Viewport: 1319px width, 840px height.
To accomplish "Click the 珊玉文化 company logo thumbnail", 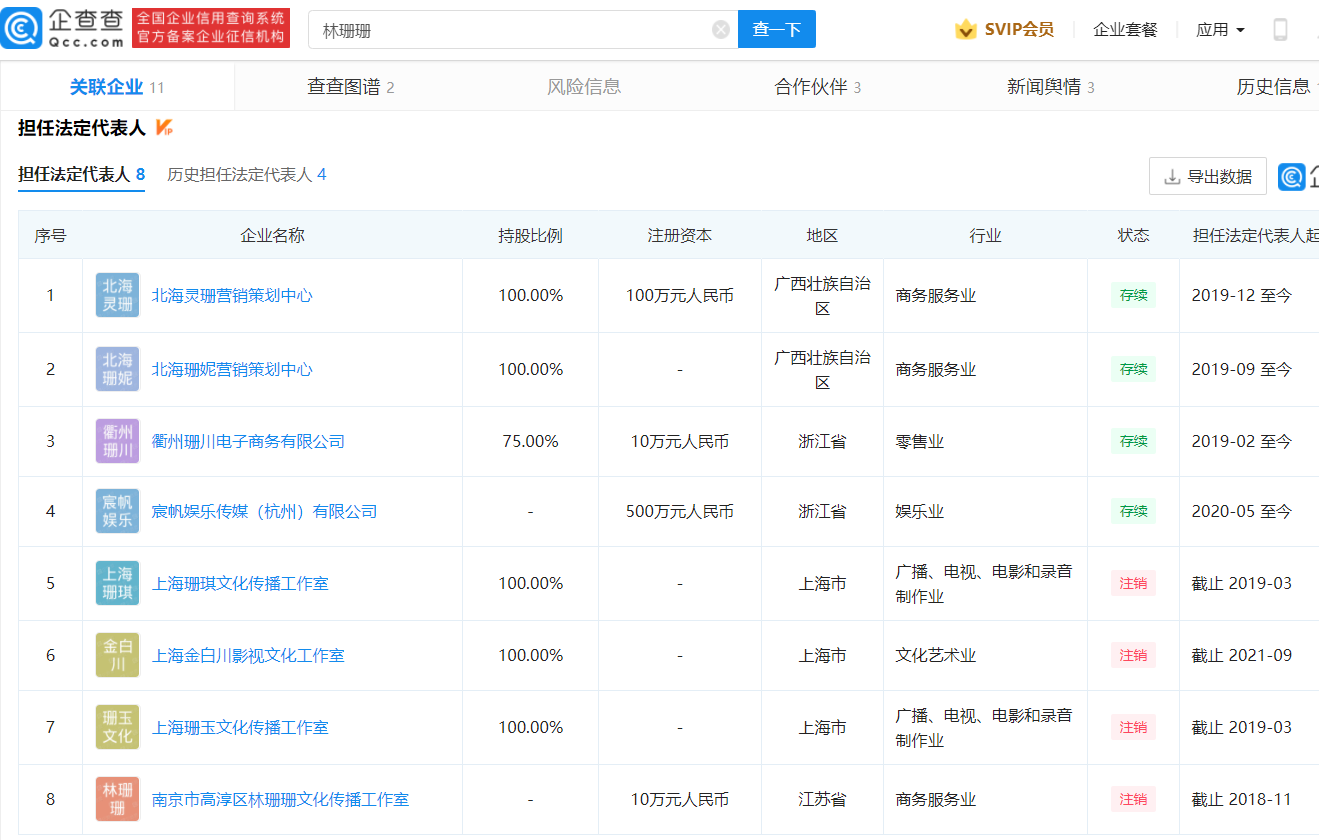I will [x=118, y=727].
